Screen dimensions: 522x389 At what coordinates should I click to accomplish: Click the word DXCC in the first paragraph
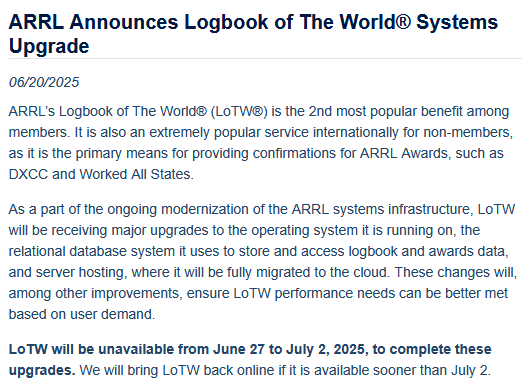[x=28, y=174]
